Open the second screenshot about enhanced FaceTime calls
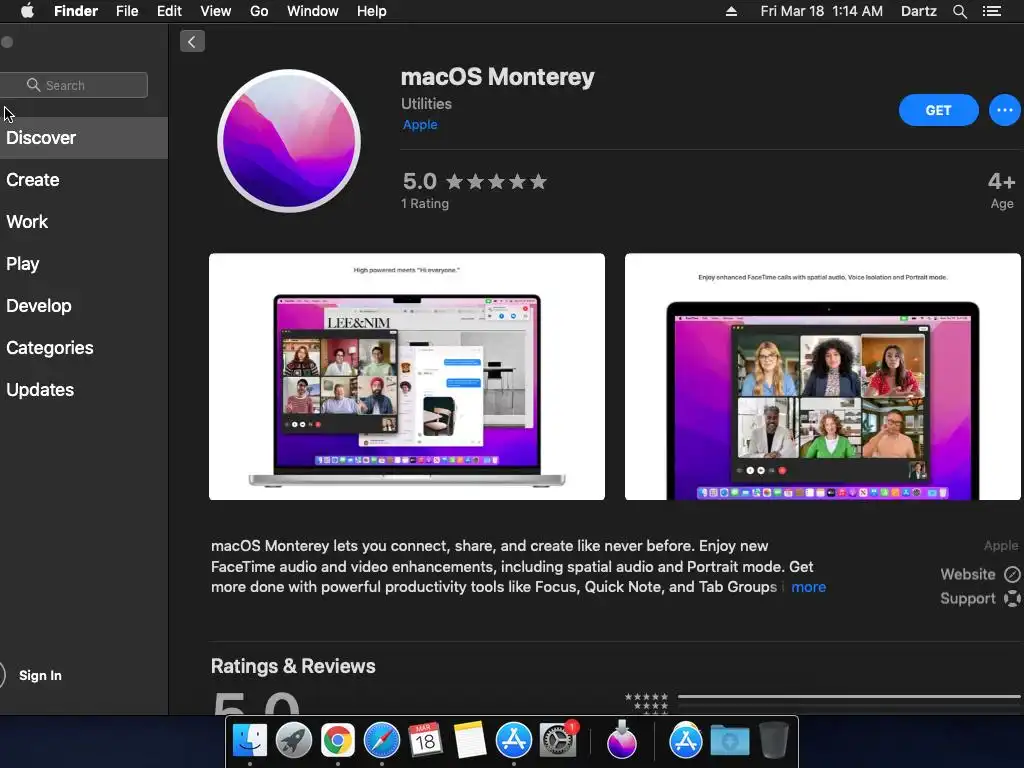This screenshot has width=1024, height=768. [x=823, y=377]
